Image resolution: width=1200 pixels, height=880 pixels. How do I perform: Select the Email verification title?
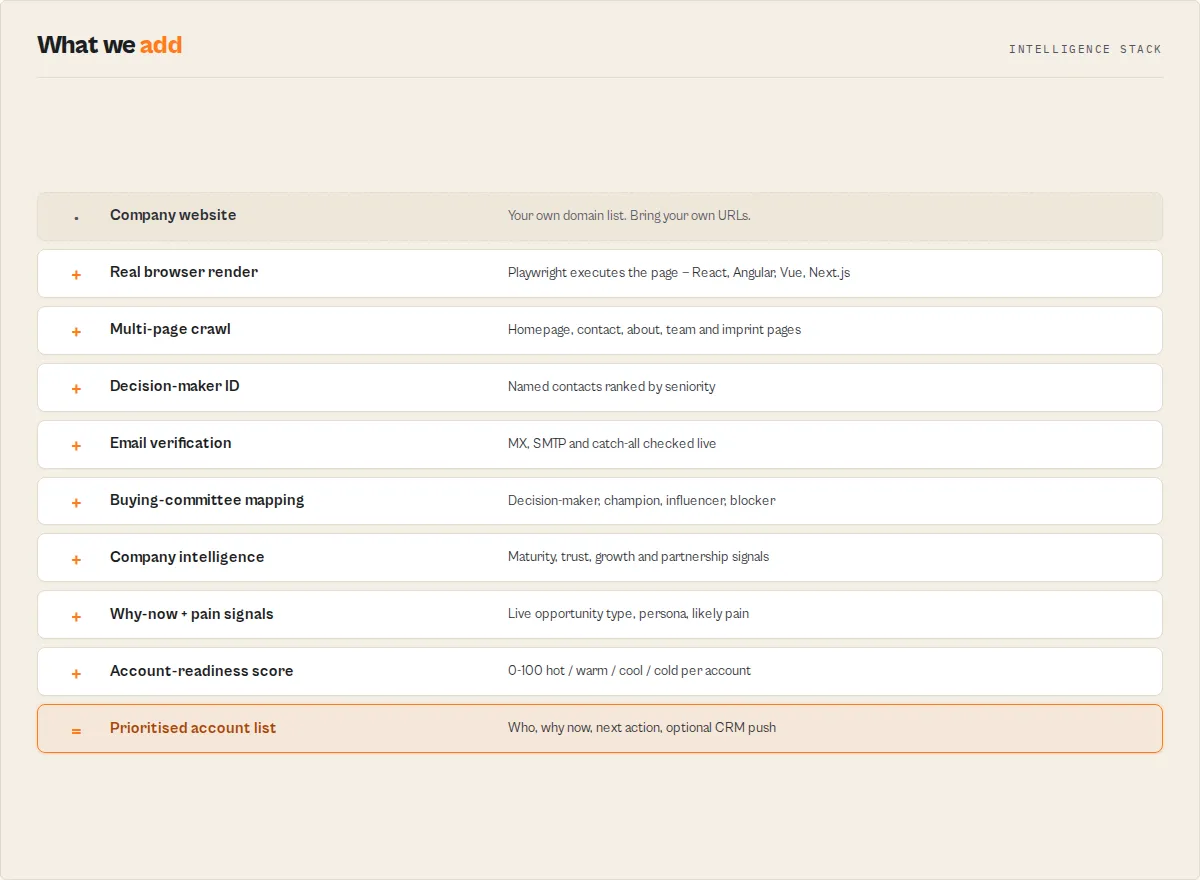pos(171,443)
